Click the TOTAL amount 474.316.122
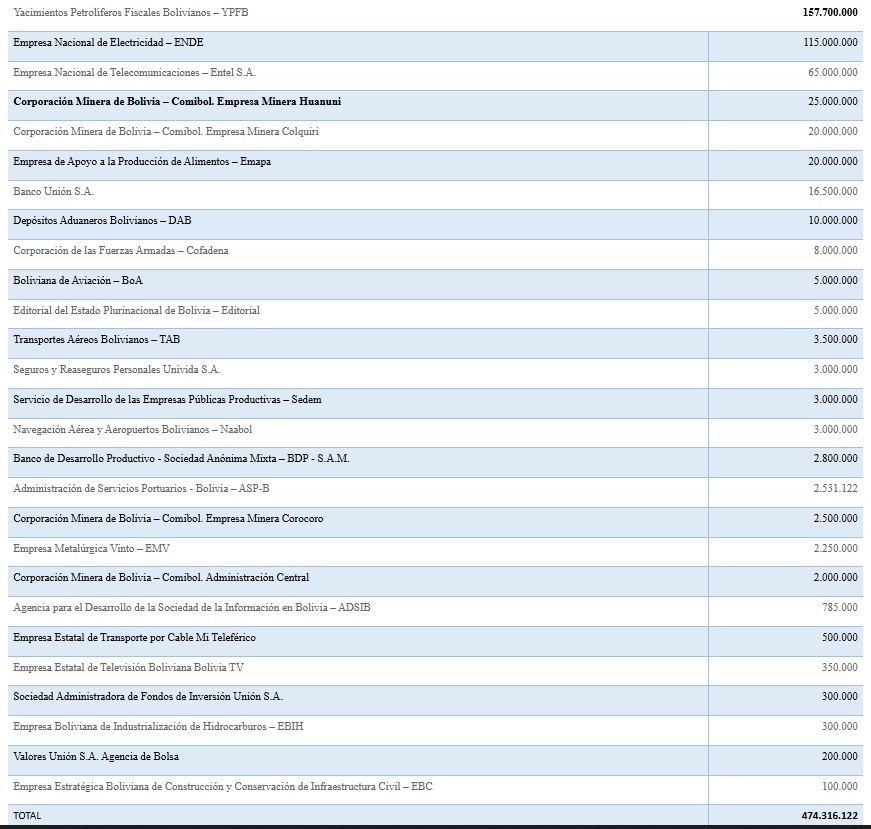The height and width of the screenshot is (829, 871). click(x=829, y=816)
